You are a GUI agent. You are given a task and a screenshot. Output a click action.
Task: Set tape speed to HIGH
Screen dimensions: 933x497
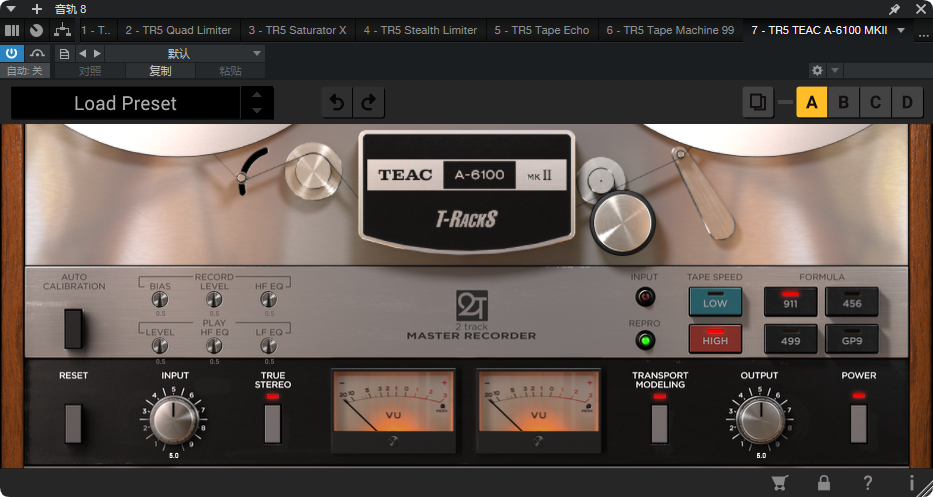click(715, 339)
